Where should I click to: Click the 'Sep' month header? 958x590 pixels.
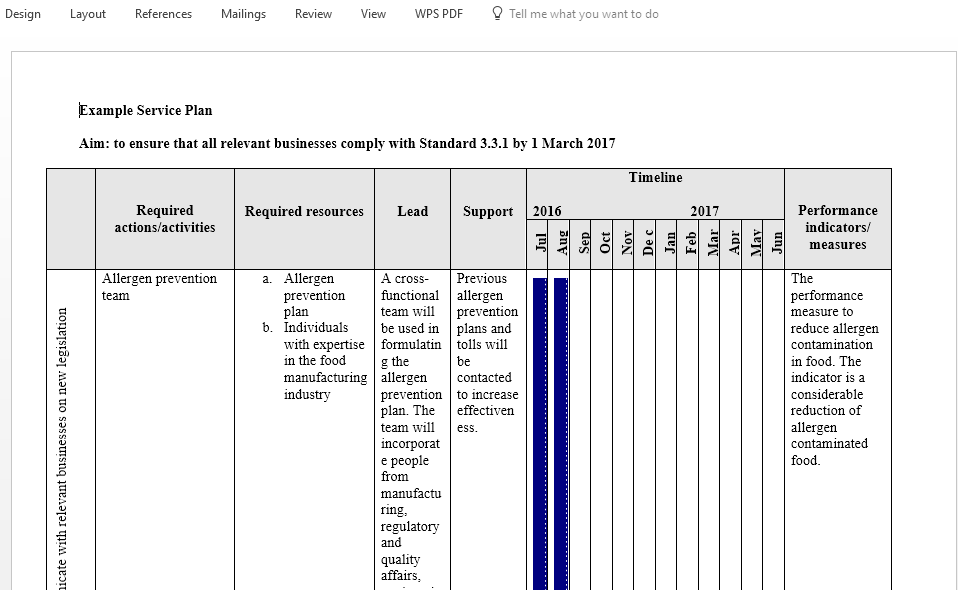tap(583, 244)
